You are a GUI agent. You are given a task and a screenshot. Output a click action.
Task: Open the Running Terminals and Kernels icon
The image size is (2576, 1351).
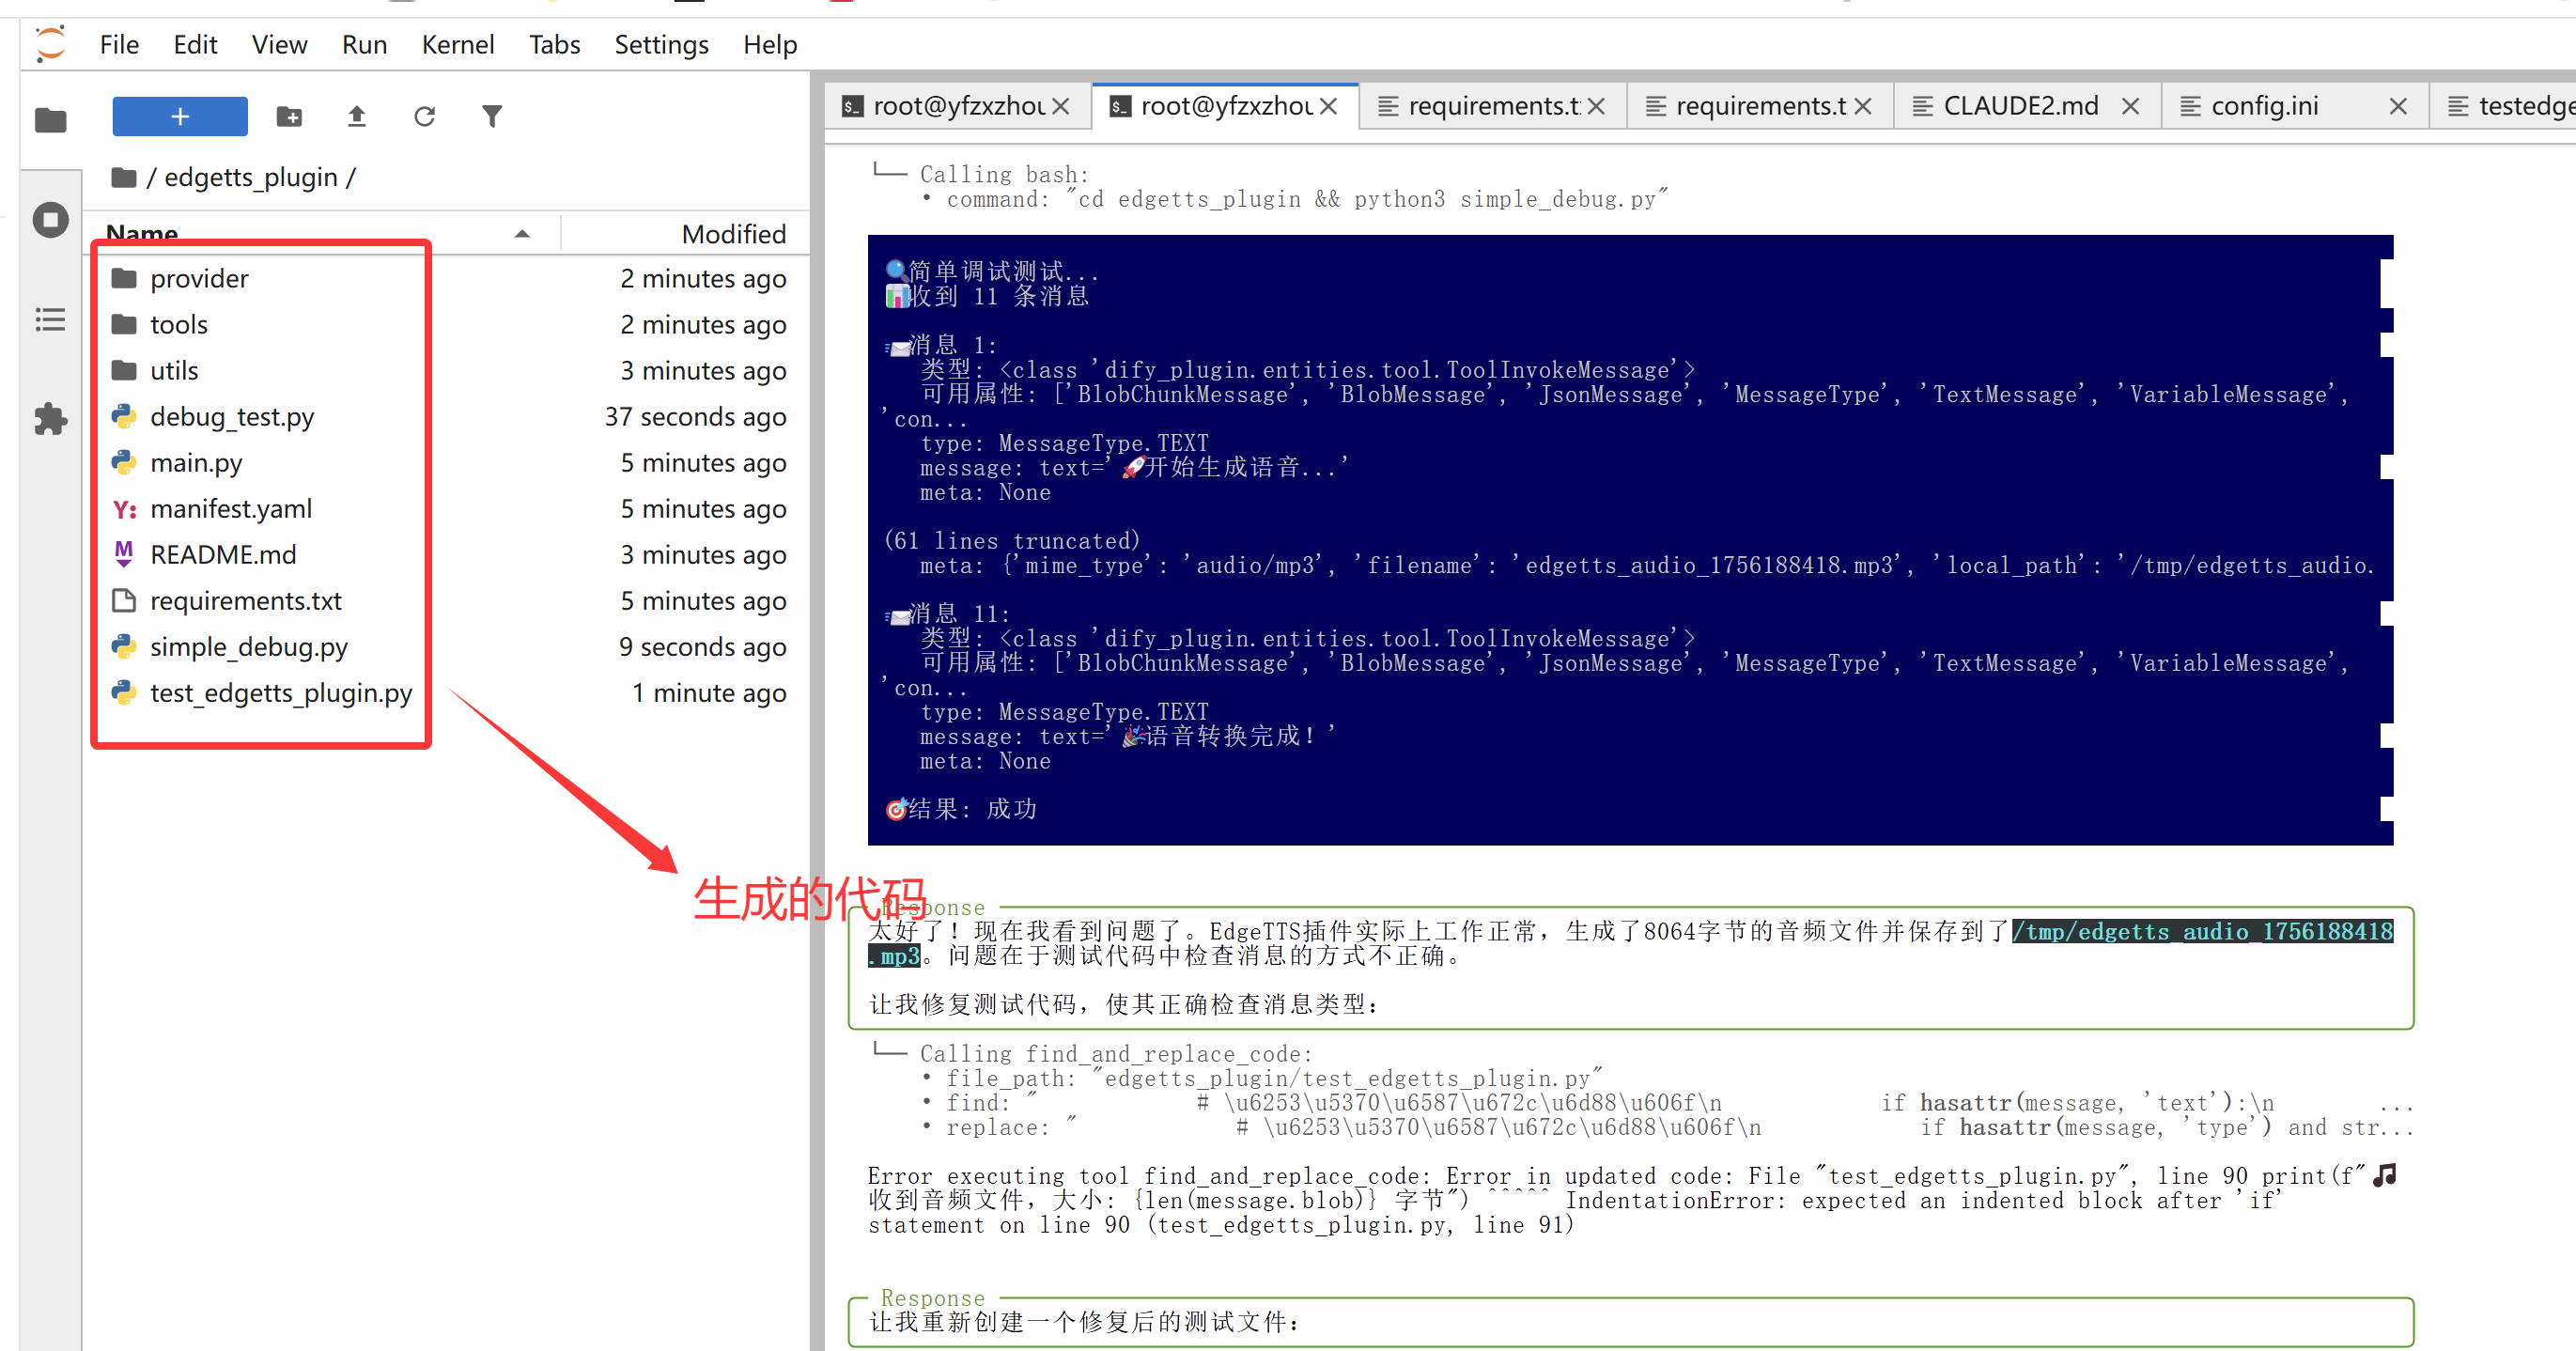coord(50,219)
